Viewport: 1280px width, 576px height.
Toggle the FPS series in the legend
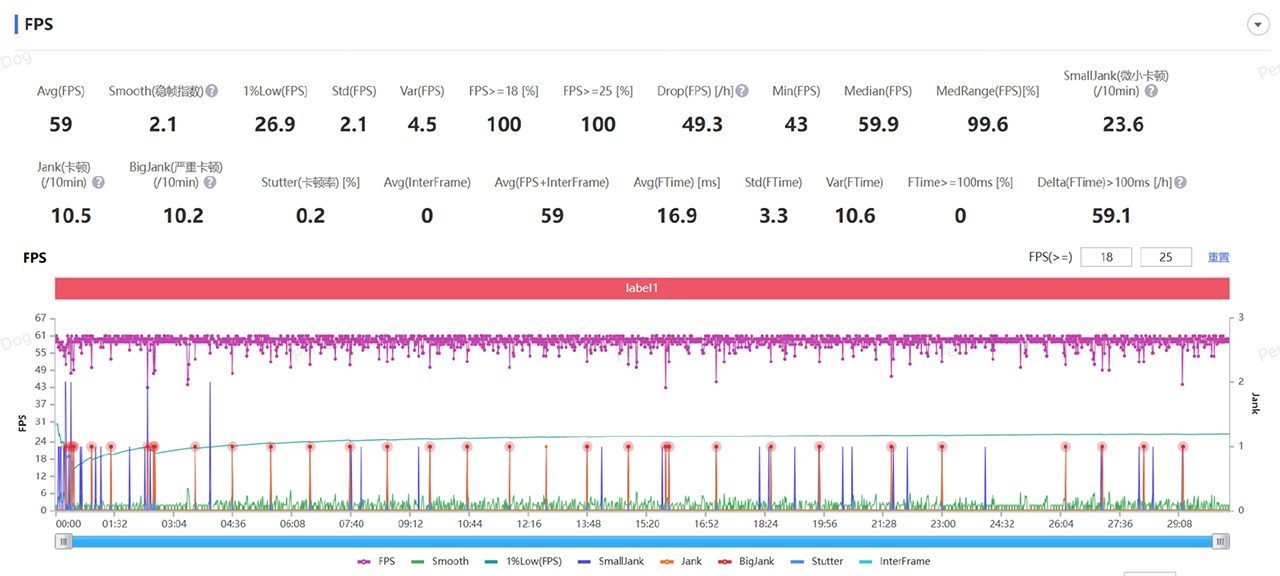(x=376, y=561)
